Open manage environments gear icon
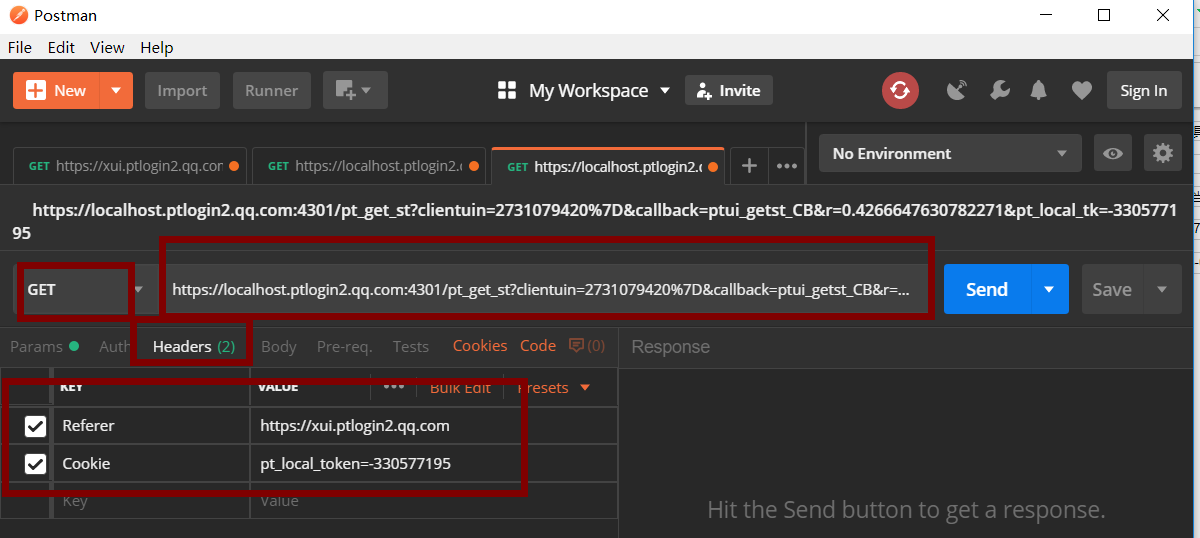This screenshot has height=538, width=1200. click(1162, 153)
